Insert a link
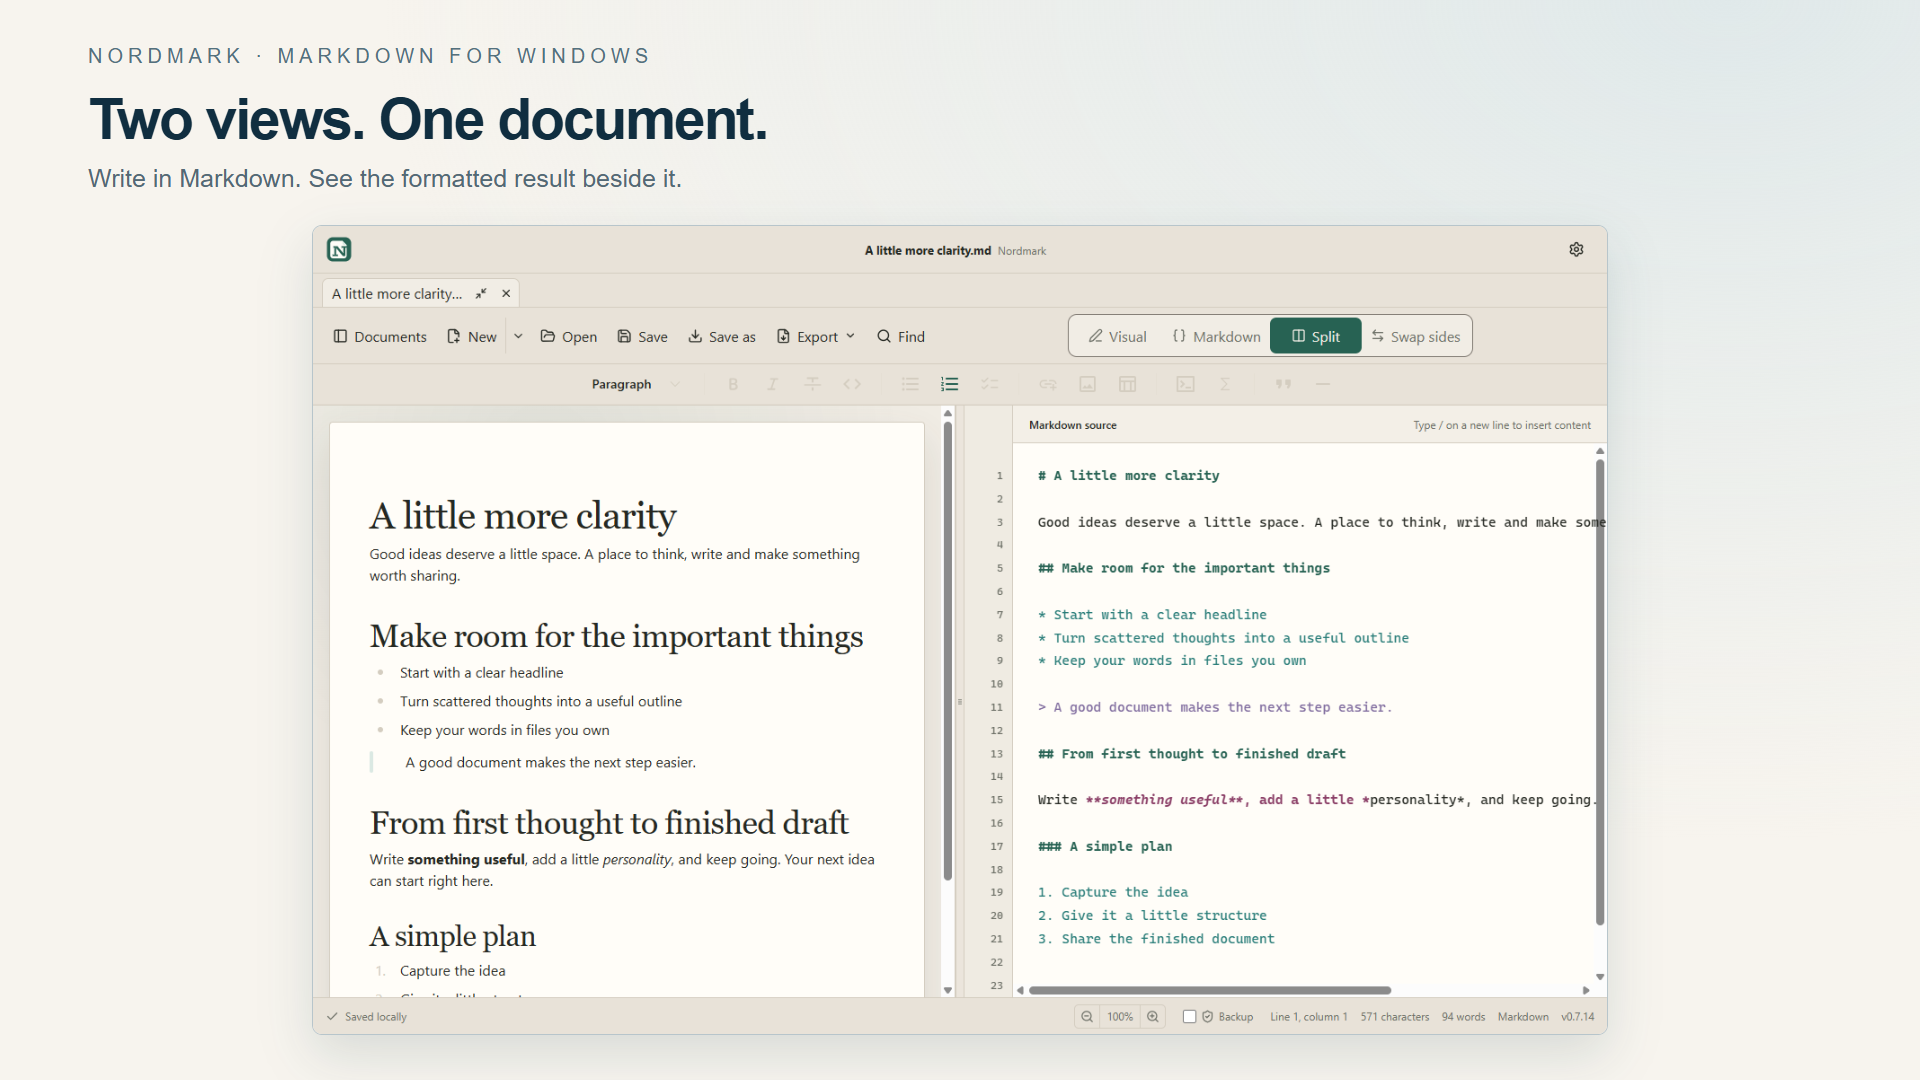The width and height of the screenshot is (1920, 1080). click(1048, 385)
